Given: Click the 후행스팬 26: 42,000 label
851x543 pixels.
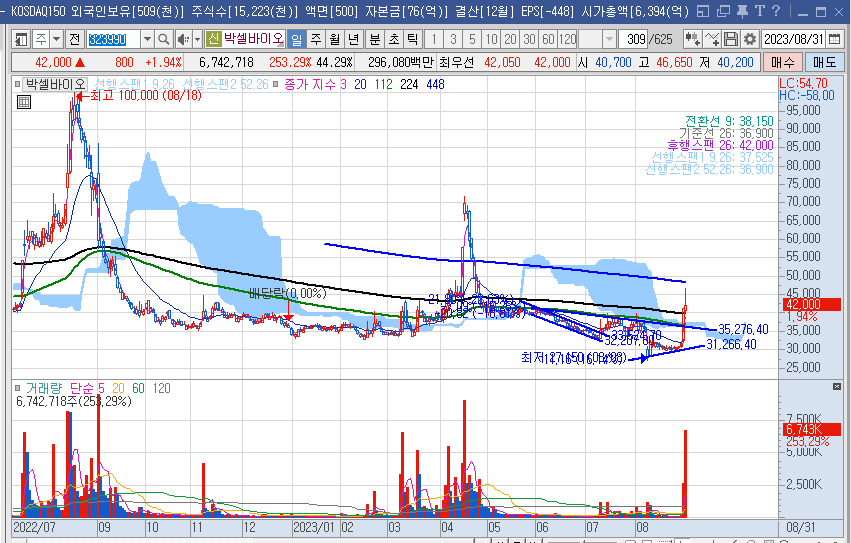Looking at the screenshot, I should [x=720, y=145].
